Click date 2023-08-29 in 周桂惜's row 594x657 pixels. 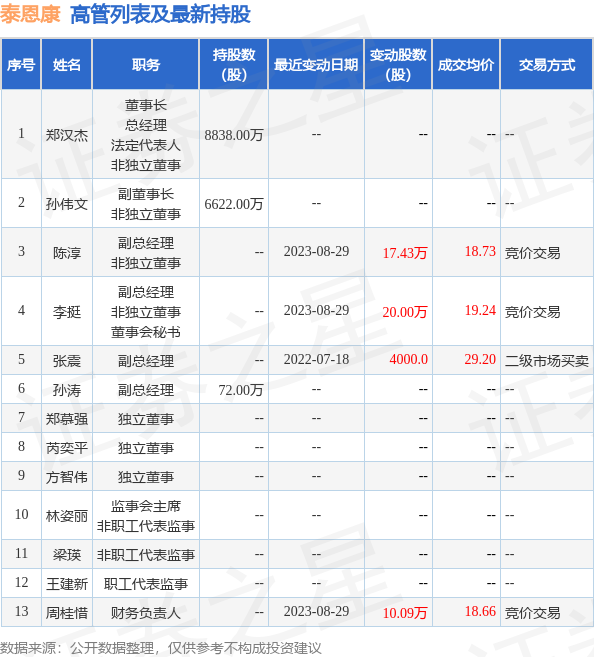point(316,611)
